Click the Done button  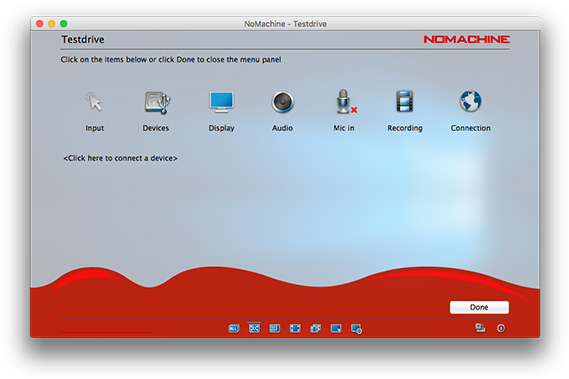[479, 307]
